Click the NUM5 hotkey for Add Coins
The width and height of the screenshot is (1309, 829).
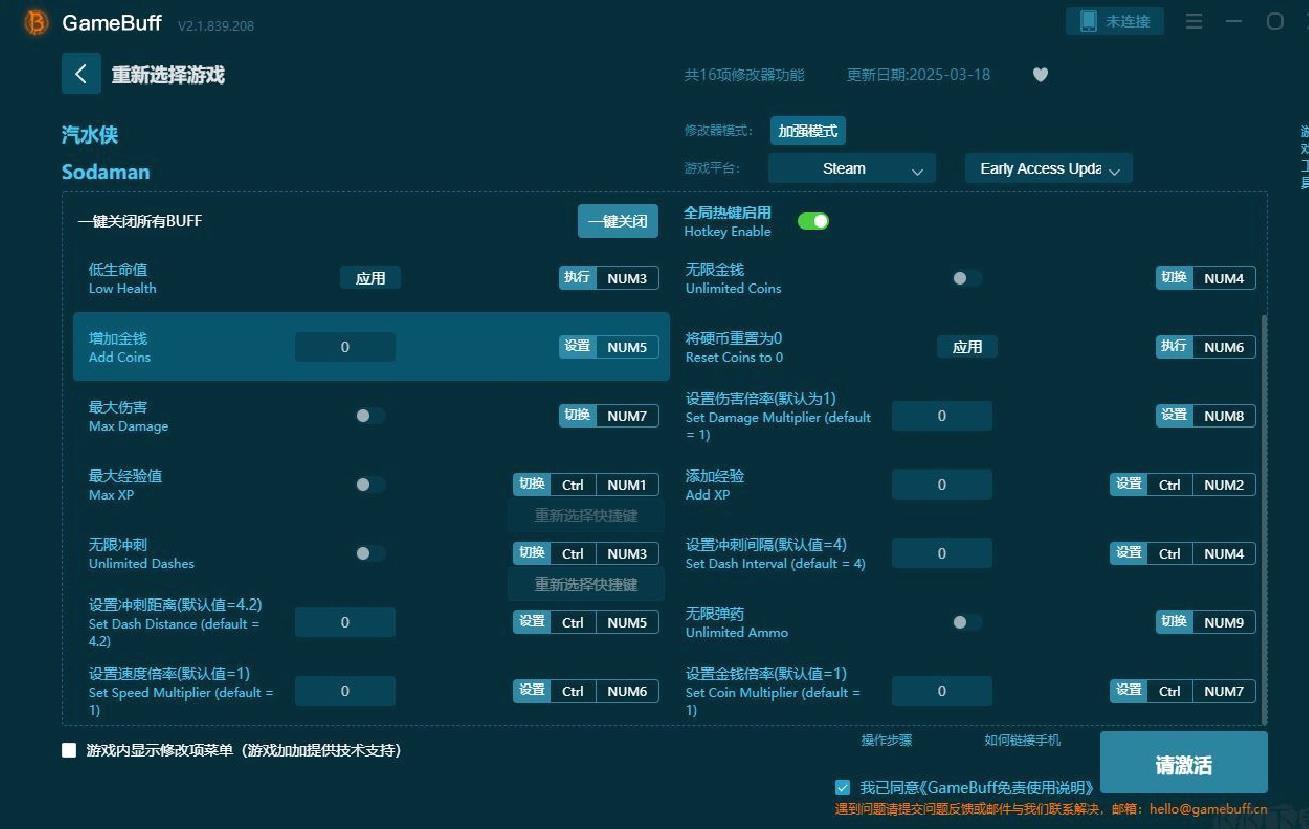627,347
